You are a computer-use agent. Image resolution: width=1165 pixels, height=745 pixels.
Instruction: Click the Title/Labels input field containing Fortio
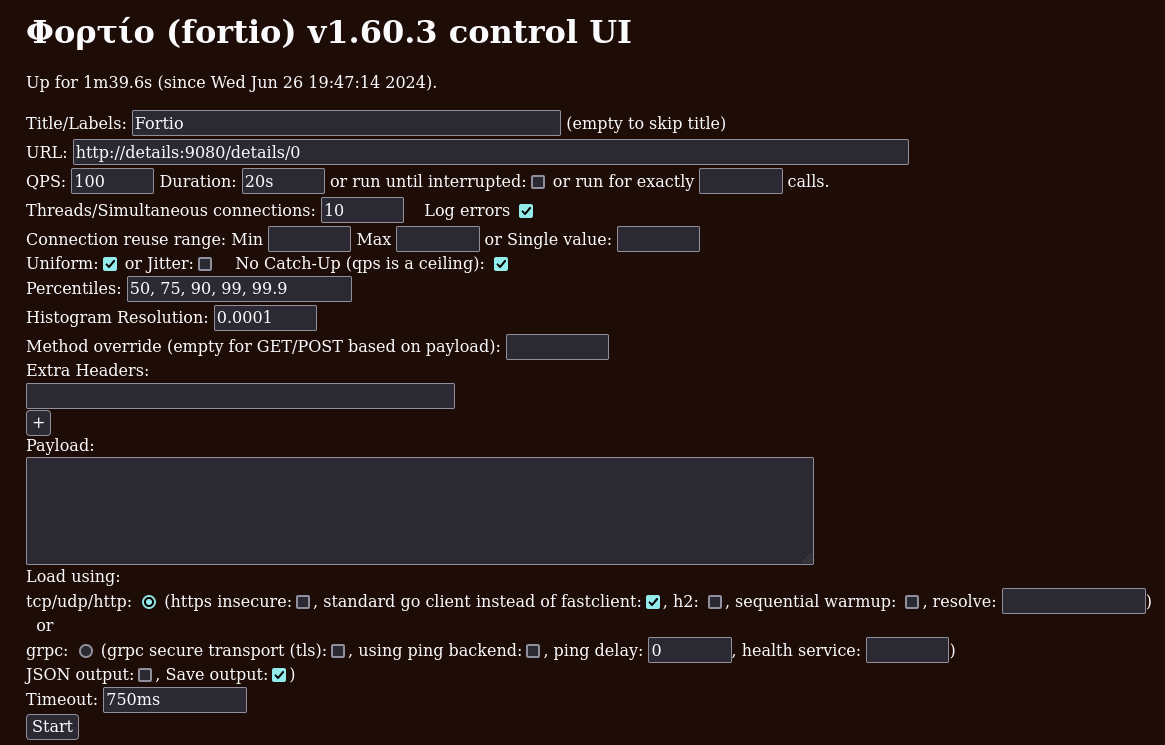pos(346,123)
